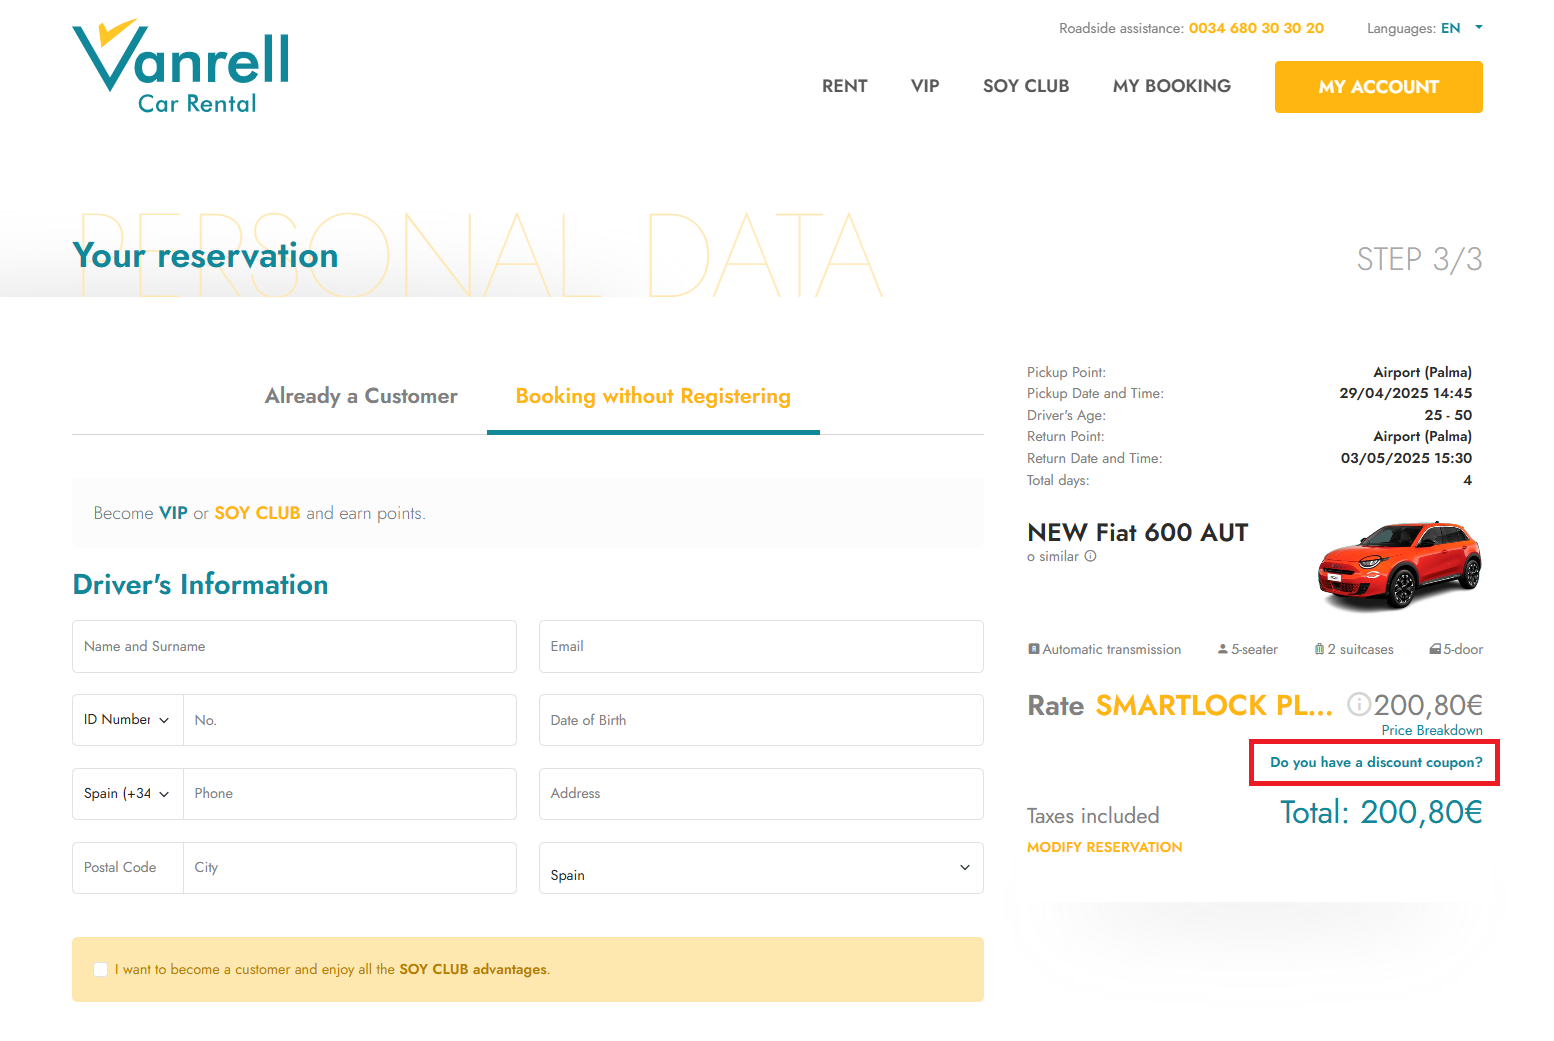Switch to the Already a Customer tab
Screen dimensions: 1554x1041
[x=361, y=397]
